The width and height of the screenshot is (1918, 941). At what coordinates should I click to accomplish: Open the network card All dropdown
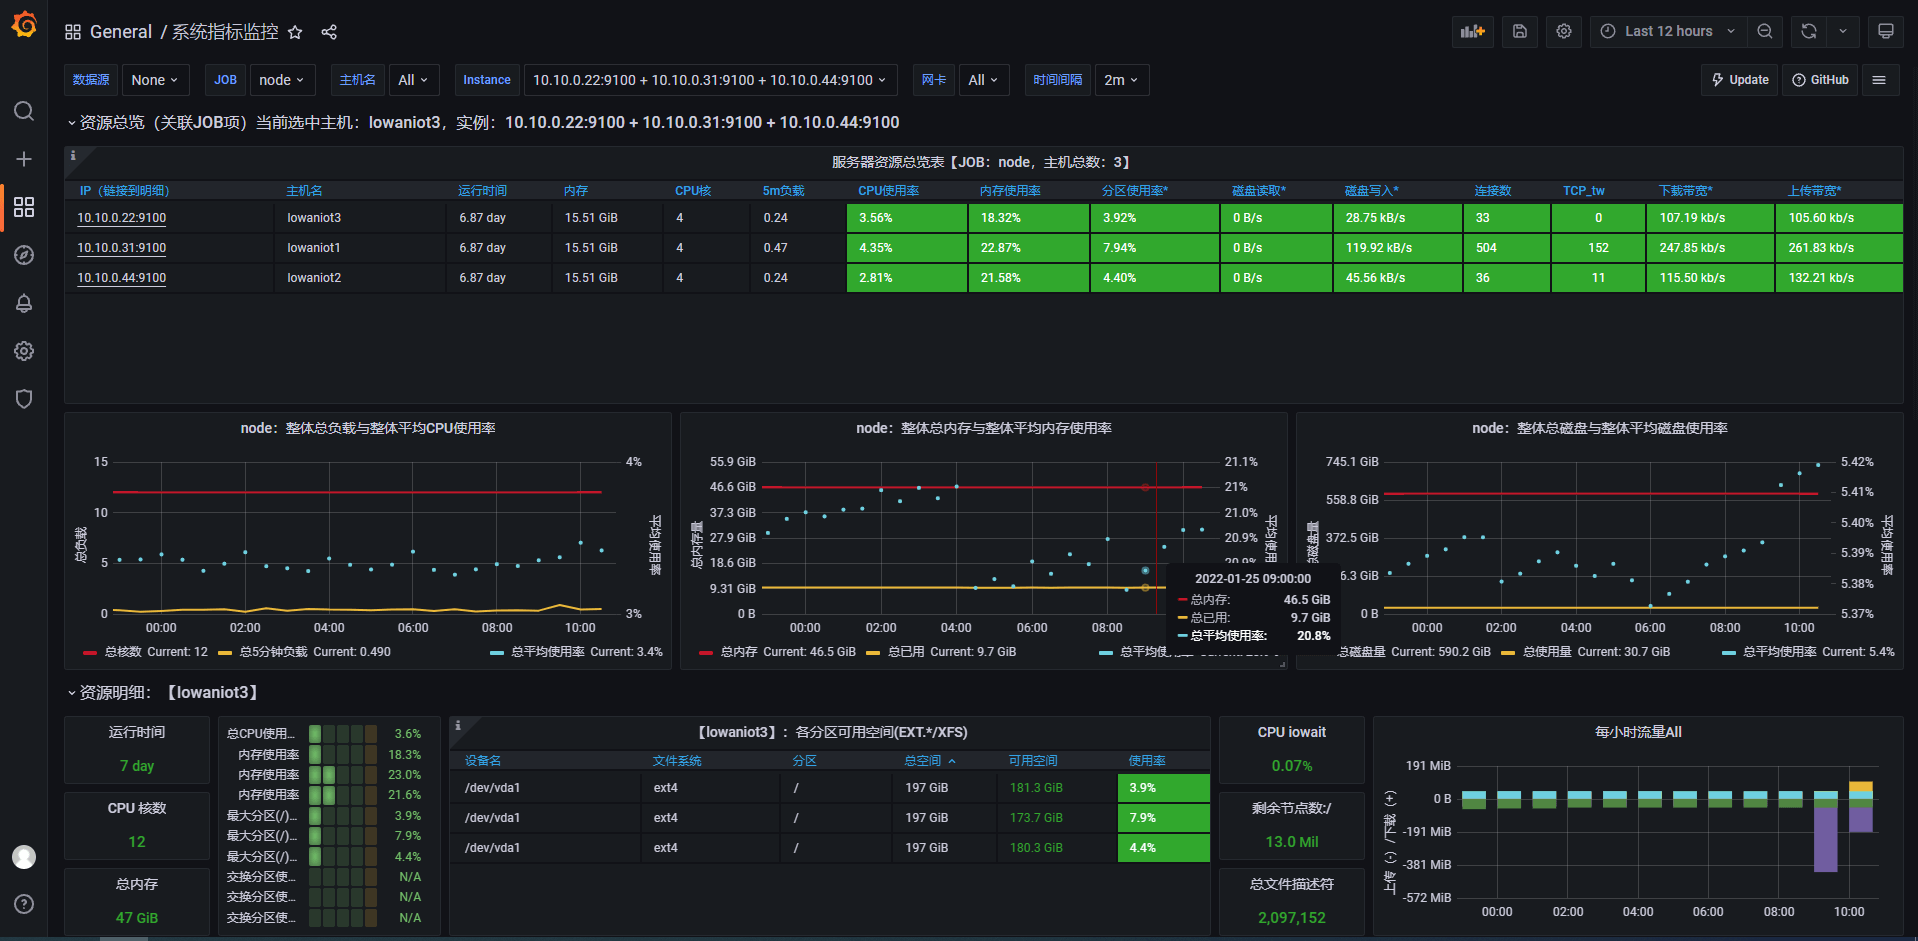[984, 80]
